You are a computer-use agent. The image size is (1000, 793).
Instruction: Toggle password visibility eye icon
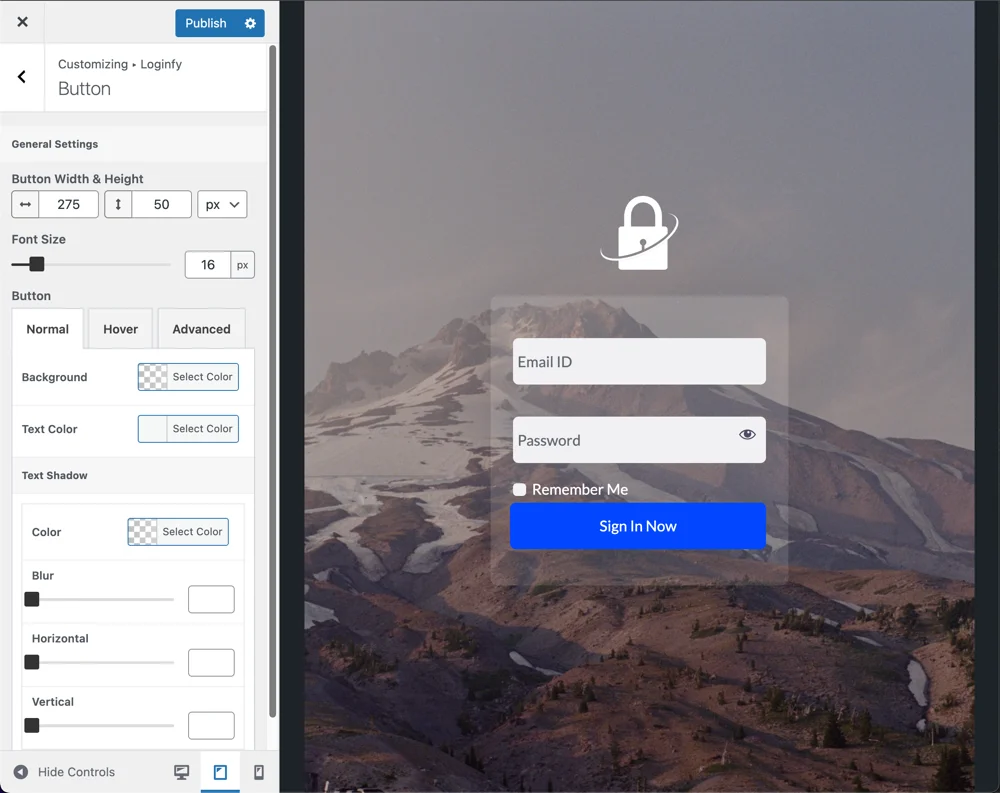click(x=747, y=435)
